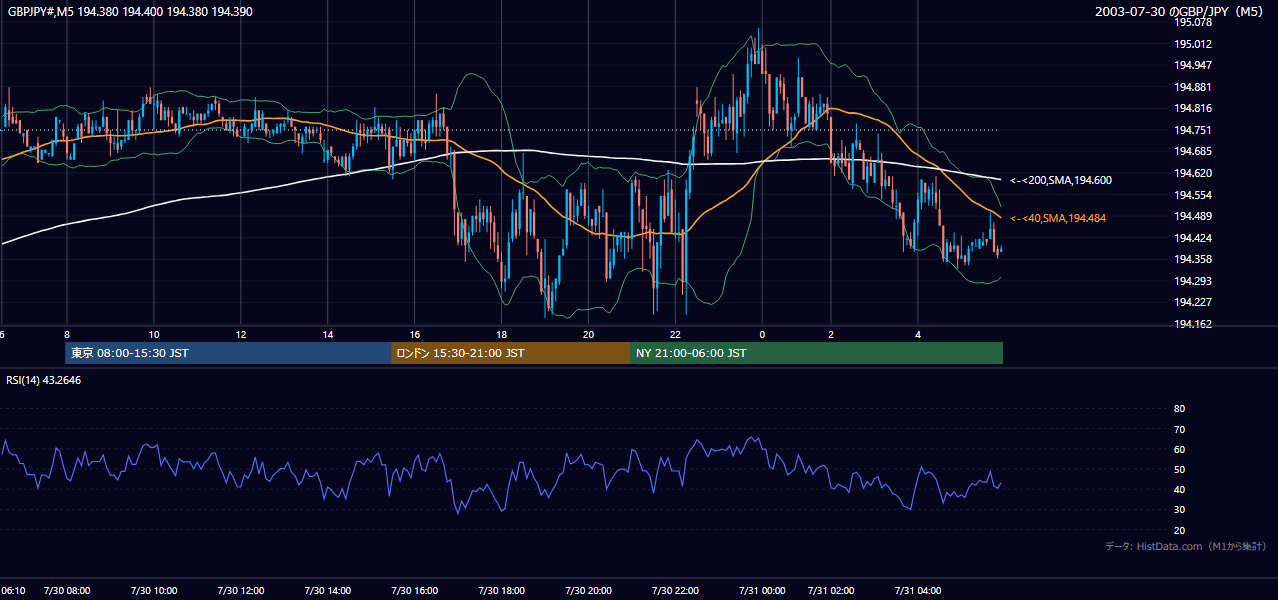
Task: Click the bottom time label 7/30 22:00
Action: click(x=676, y=591)
